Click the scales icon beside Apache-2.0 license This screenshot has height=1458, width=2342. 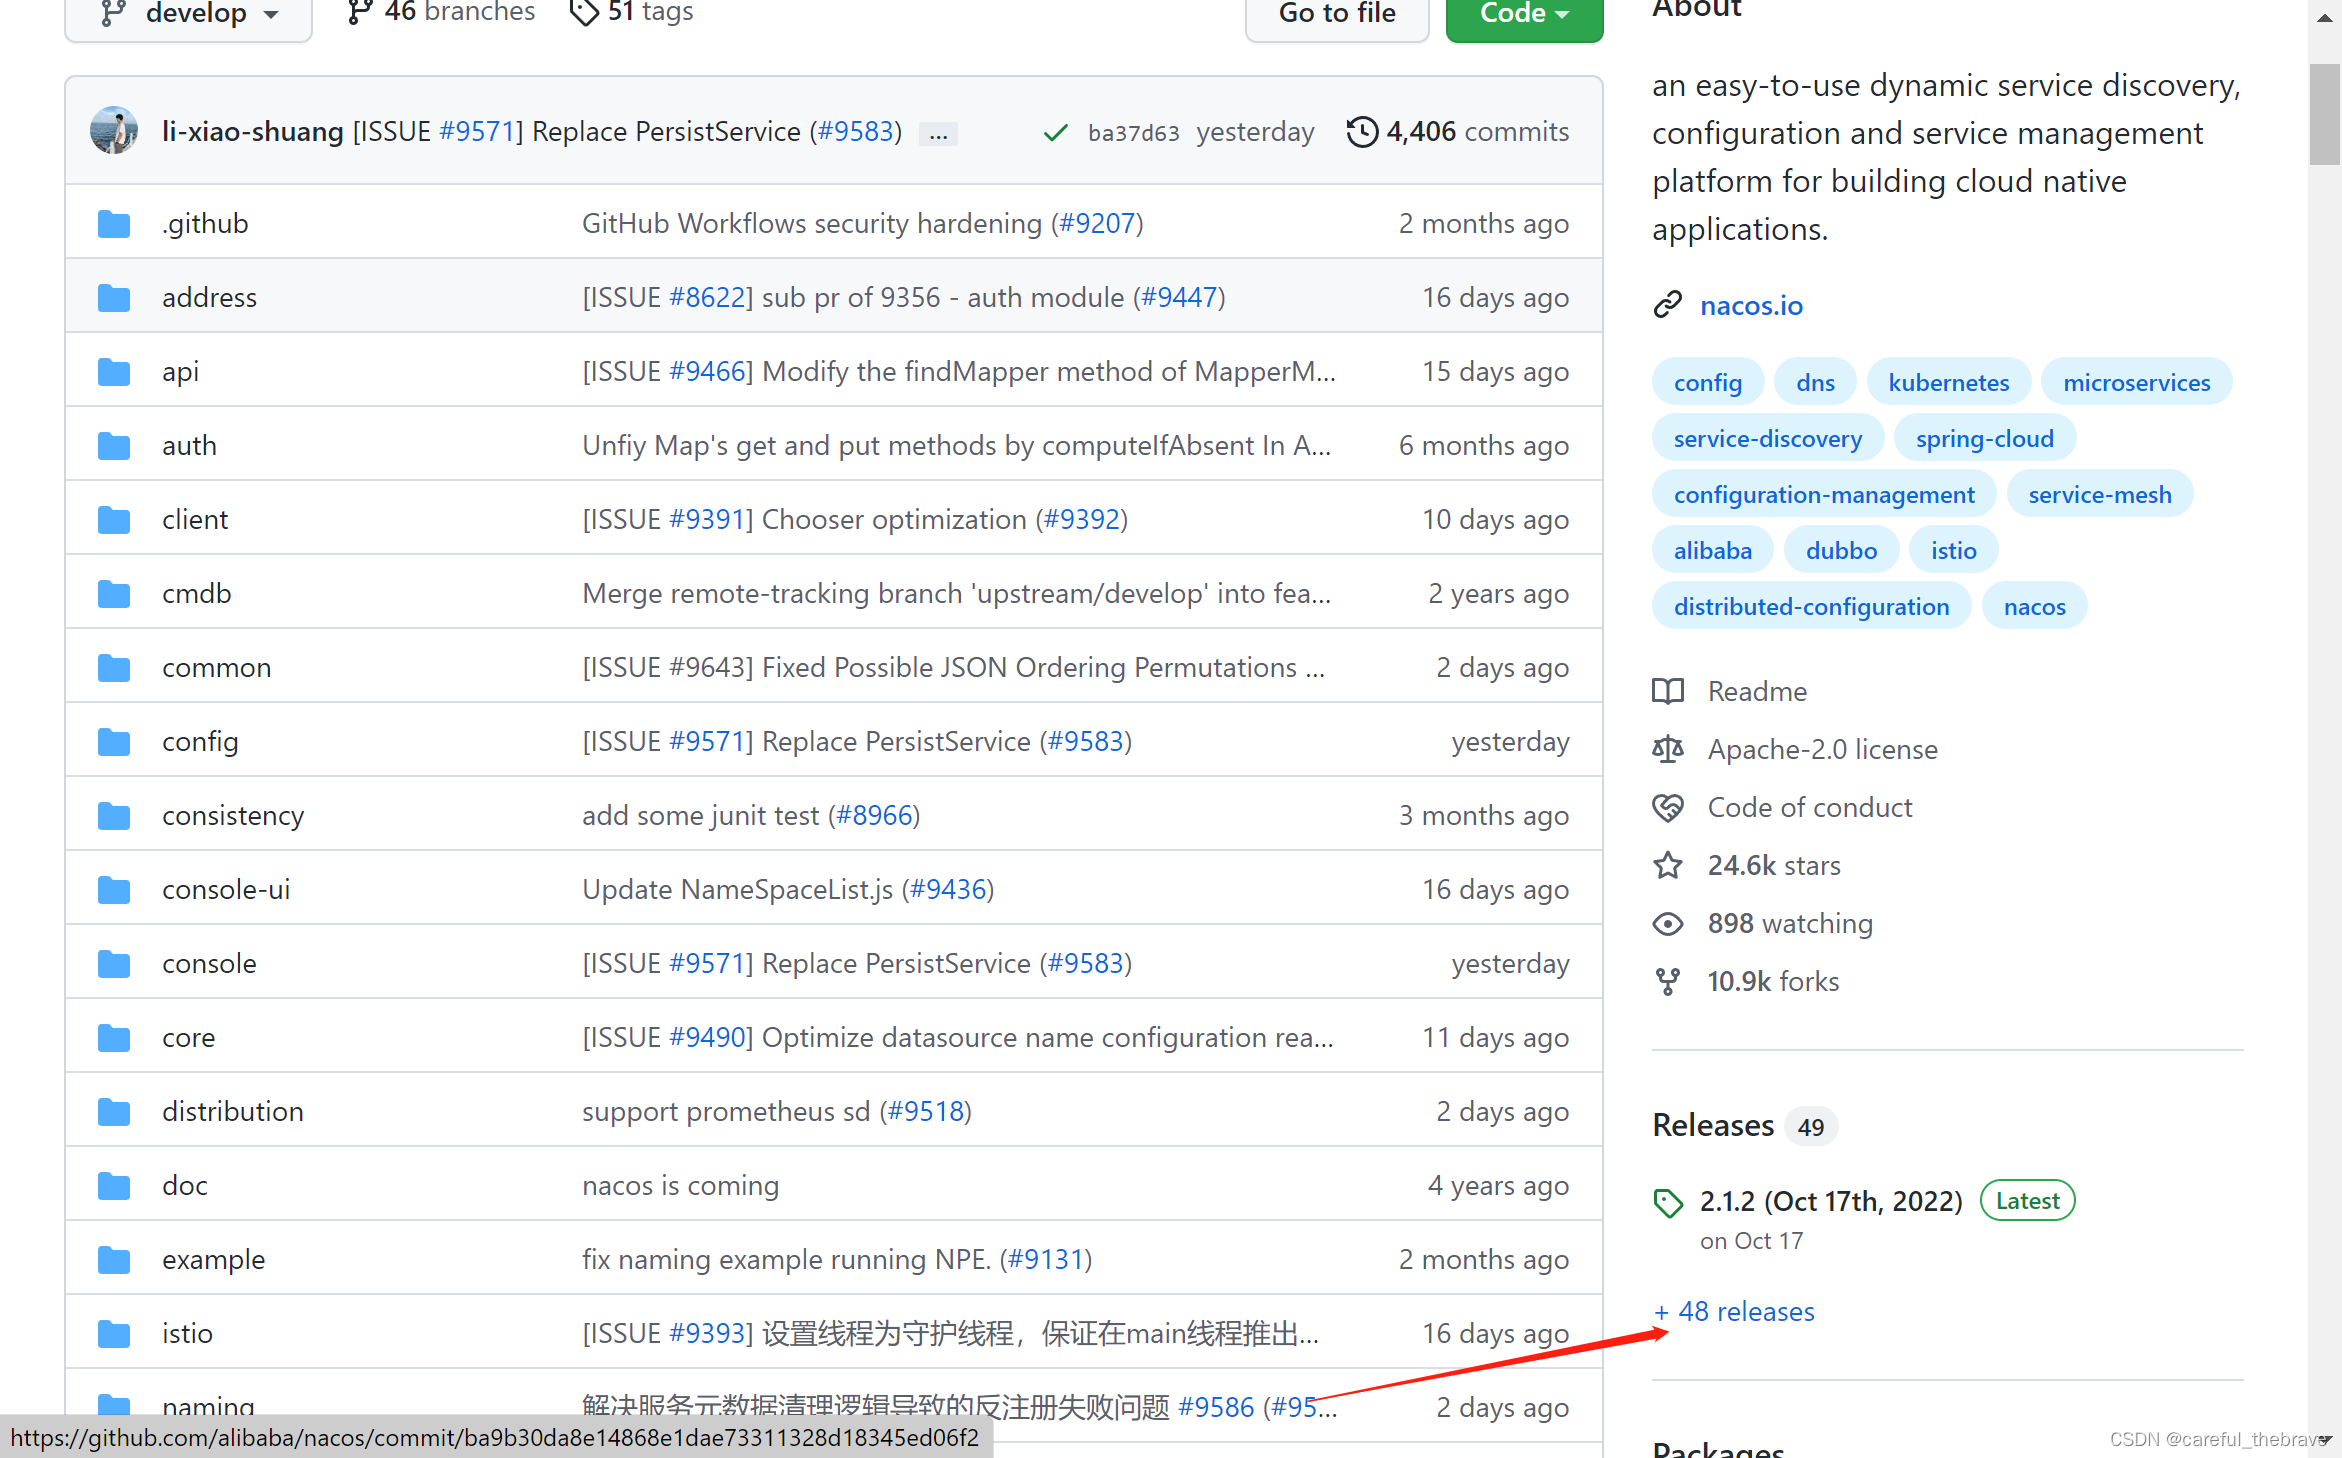click(1667, 749)
